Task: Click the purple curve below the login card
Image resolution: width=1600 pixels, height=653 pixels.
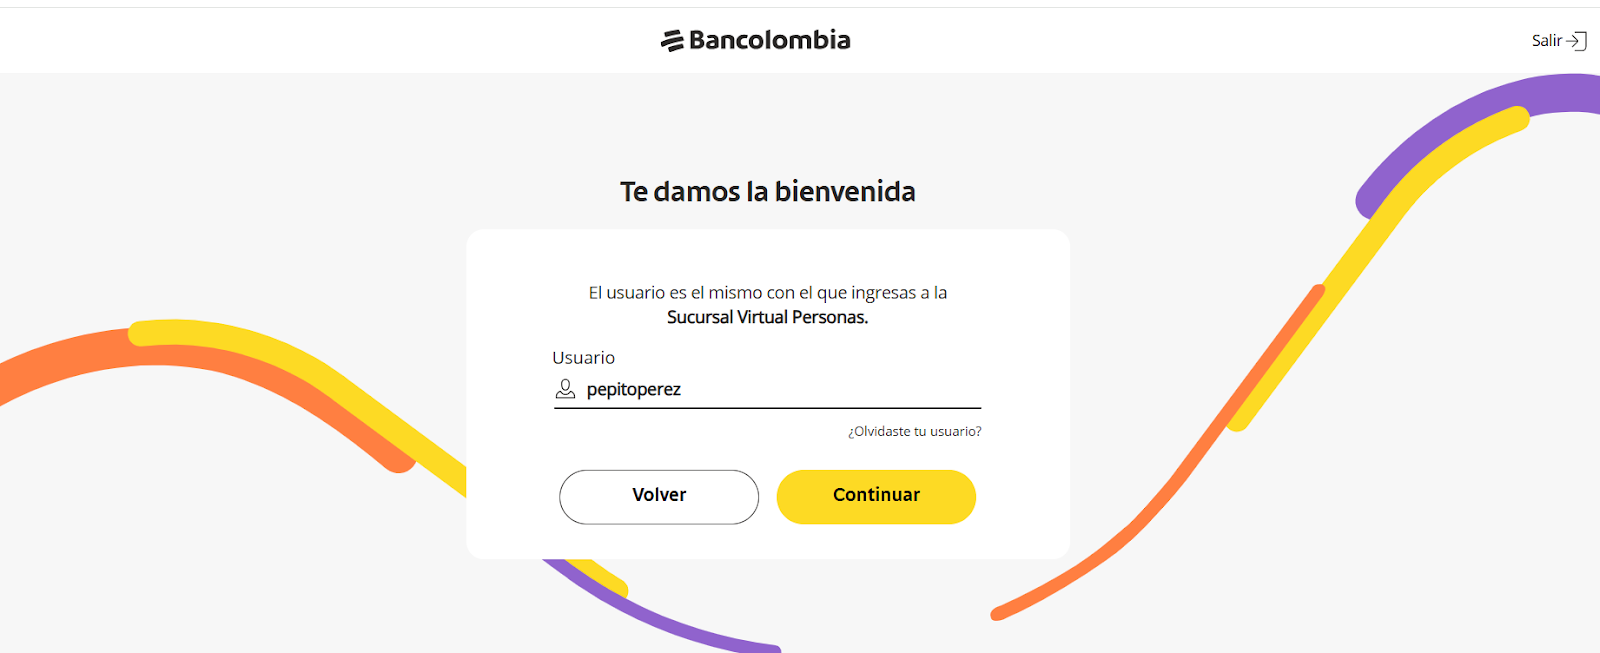Action: 680,625
